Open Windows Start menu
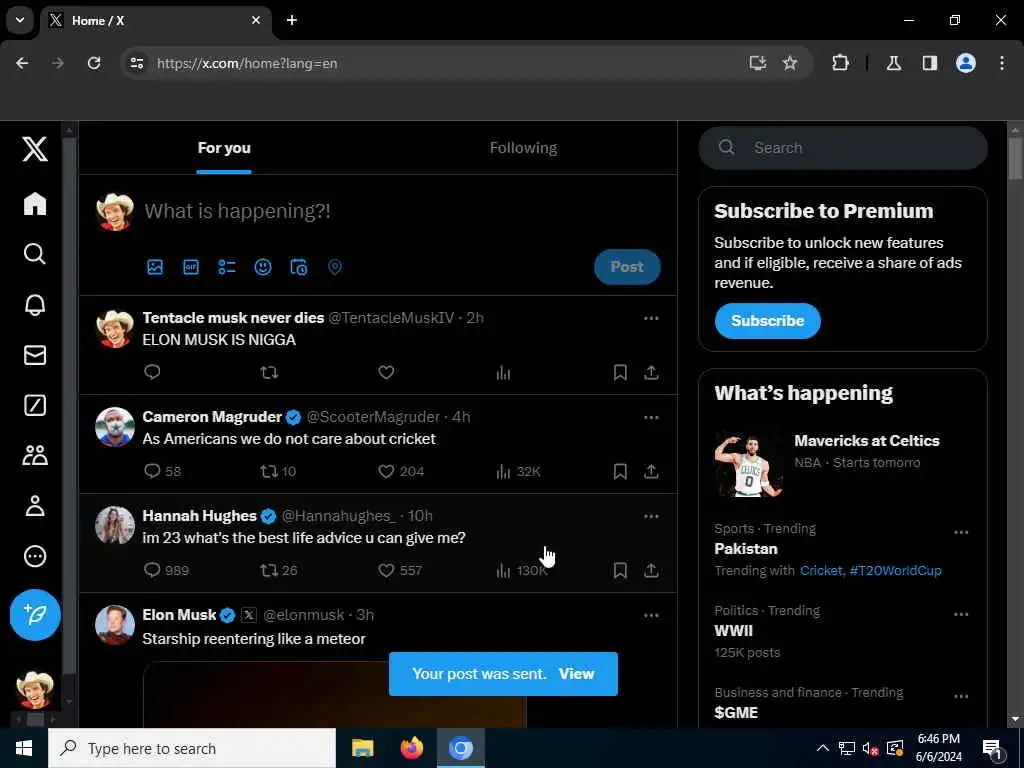This screenshot has width=1024, height=768. click(x=24, y=748)
